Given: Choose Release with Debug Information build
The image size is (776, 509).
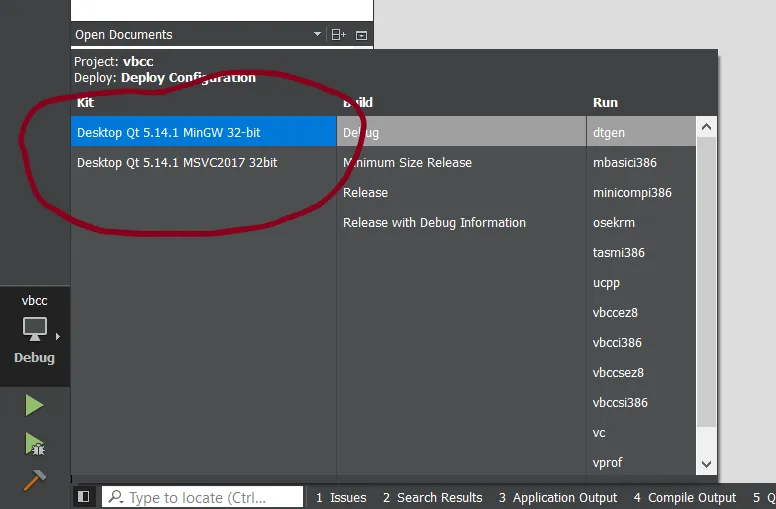Looking at the screenshot, I should [x=461, y=223].
